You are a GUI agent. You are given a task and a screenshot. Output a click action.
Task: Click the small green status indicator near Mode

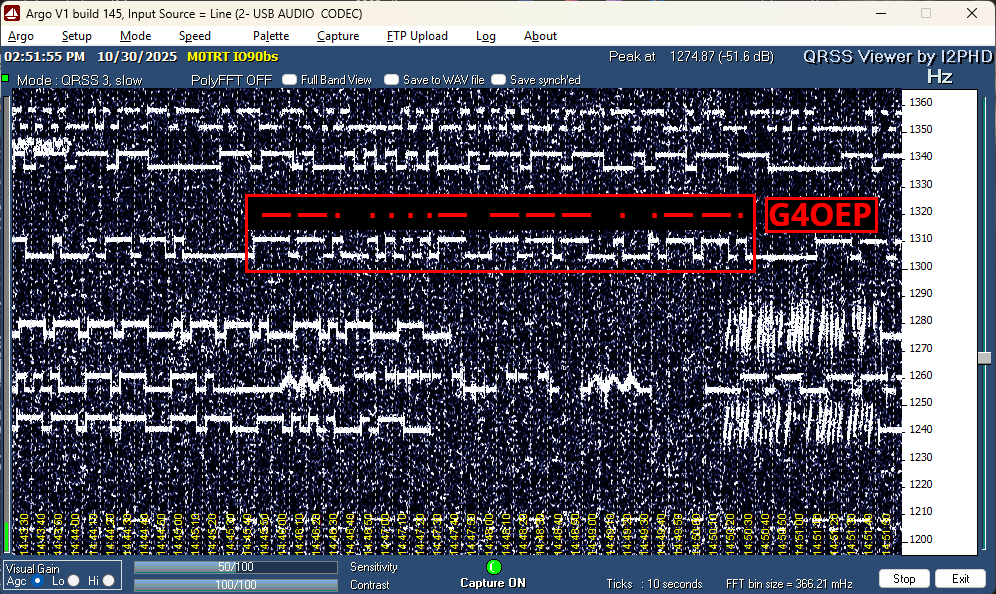coord(6,78)
